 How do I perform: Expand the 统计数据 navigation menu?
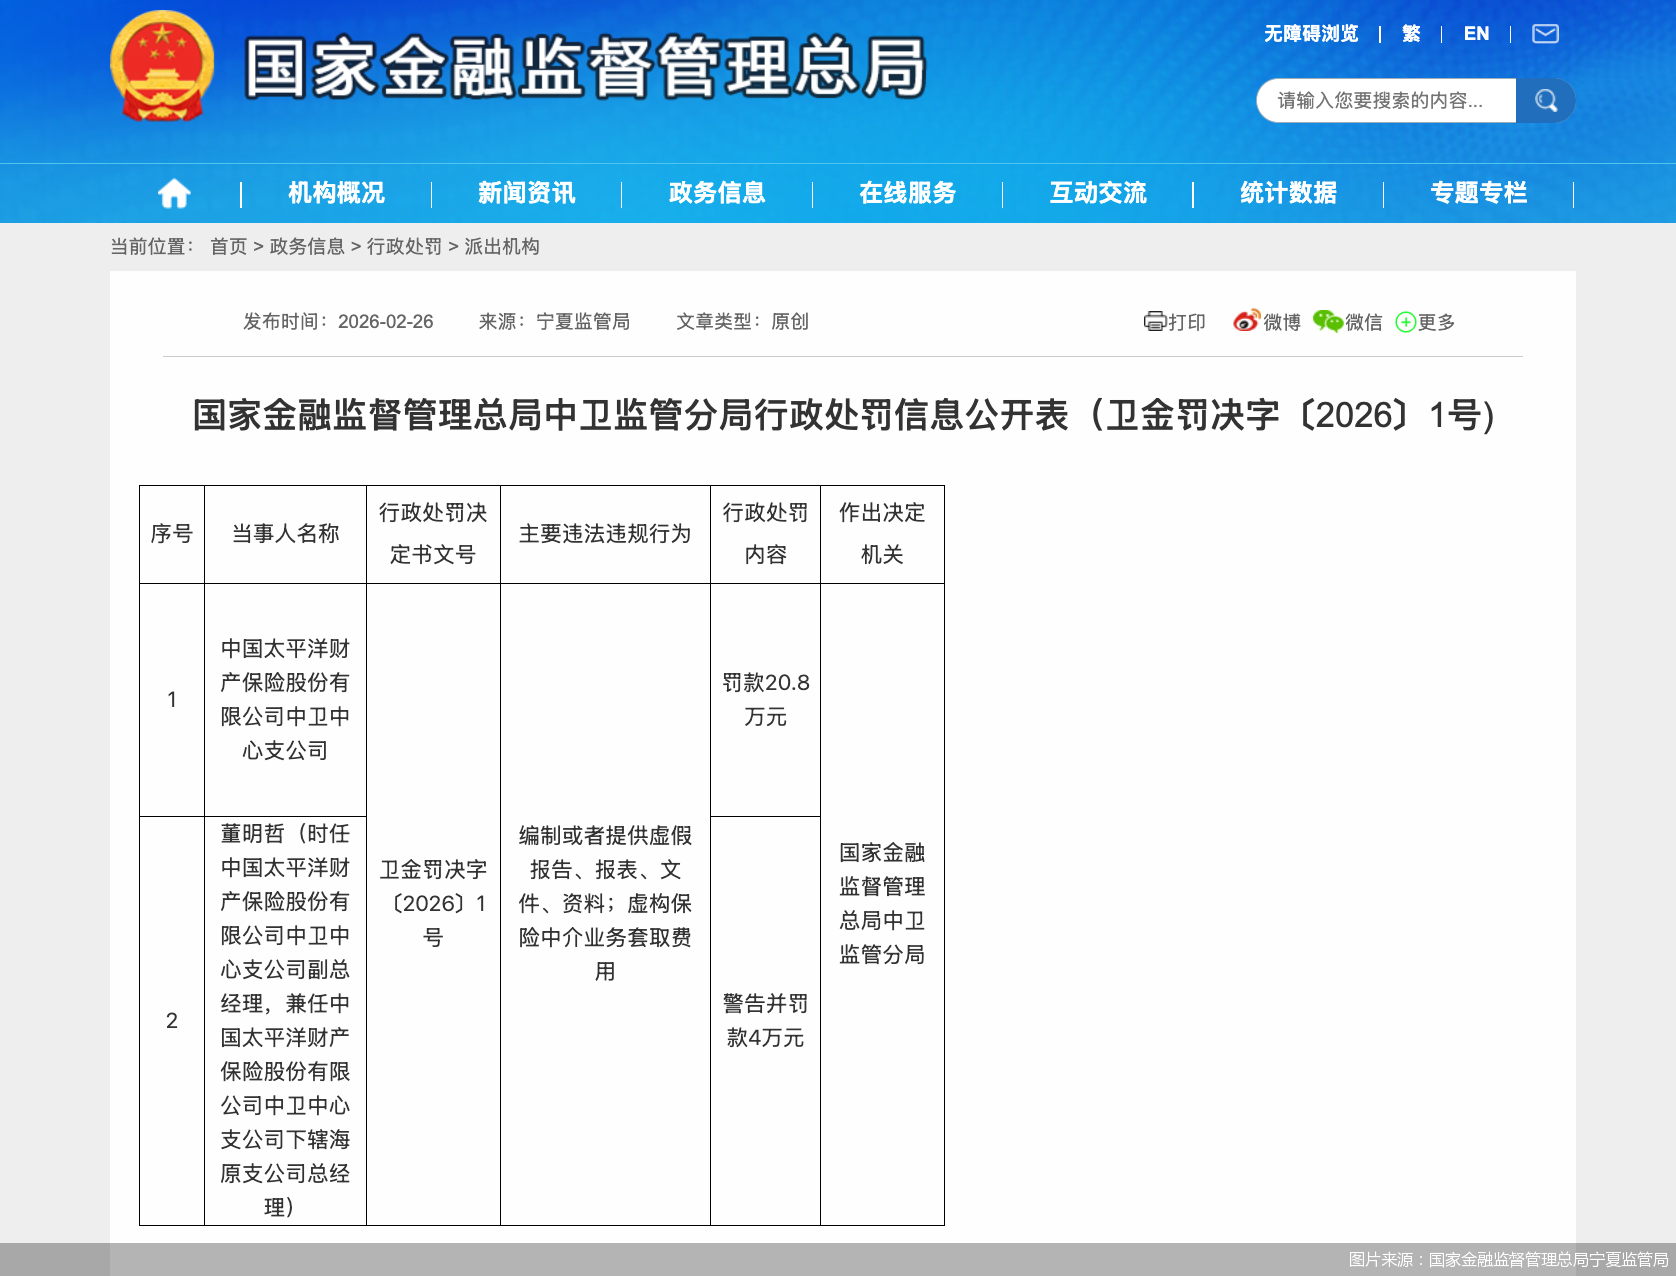1288,193
